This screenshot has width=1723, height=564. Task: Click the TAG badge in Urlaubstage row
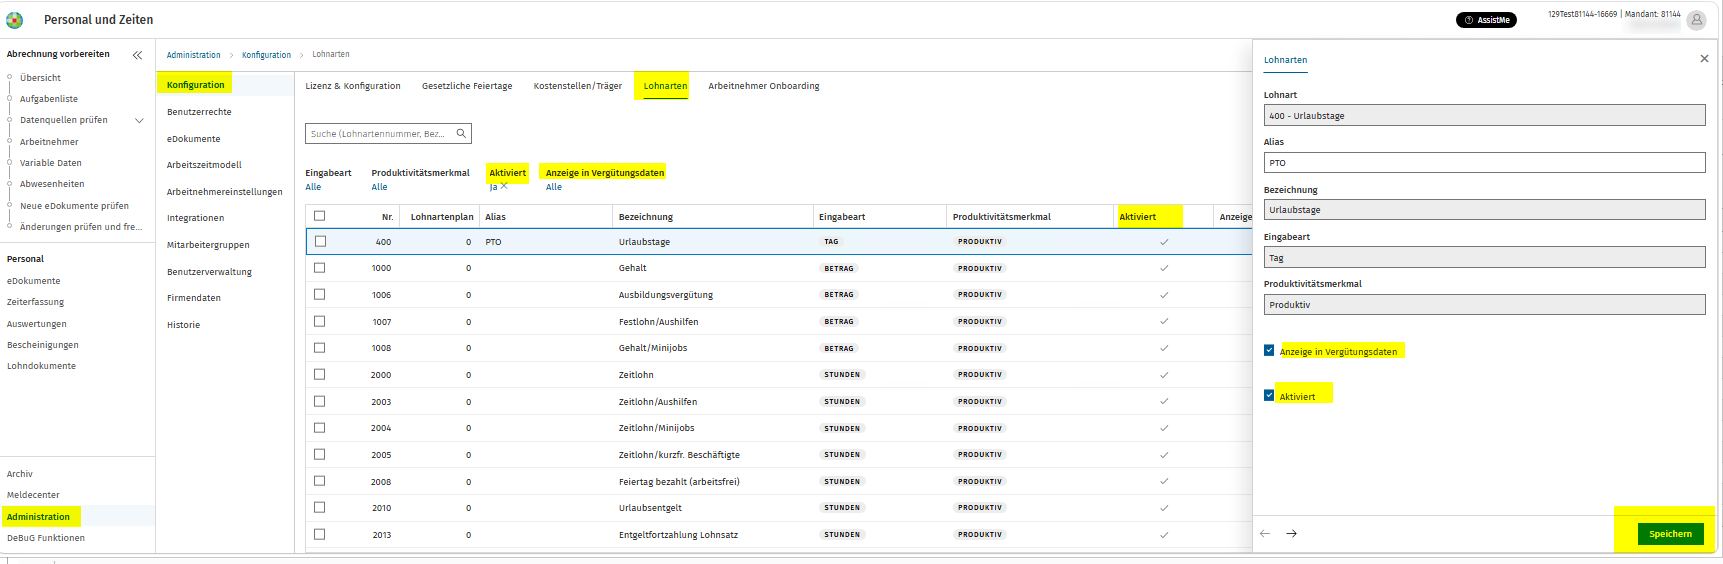pyautogui.click(x=831, y=242)
